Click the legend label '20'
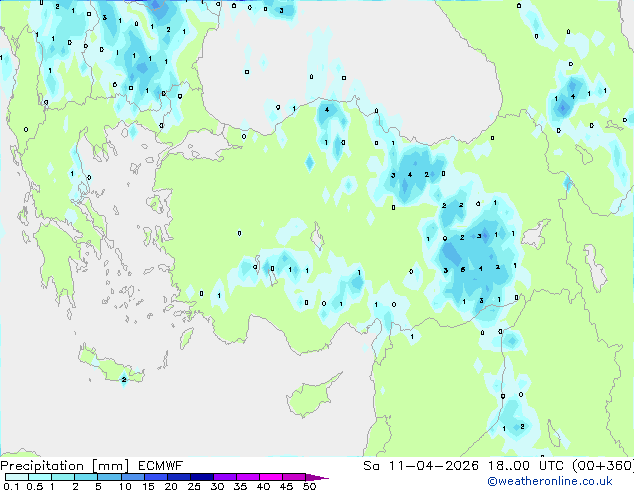Screen dimensions: 634x490 coord(171,486)
